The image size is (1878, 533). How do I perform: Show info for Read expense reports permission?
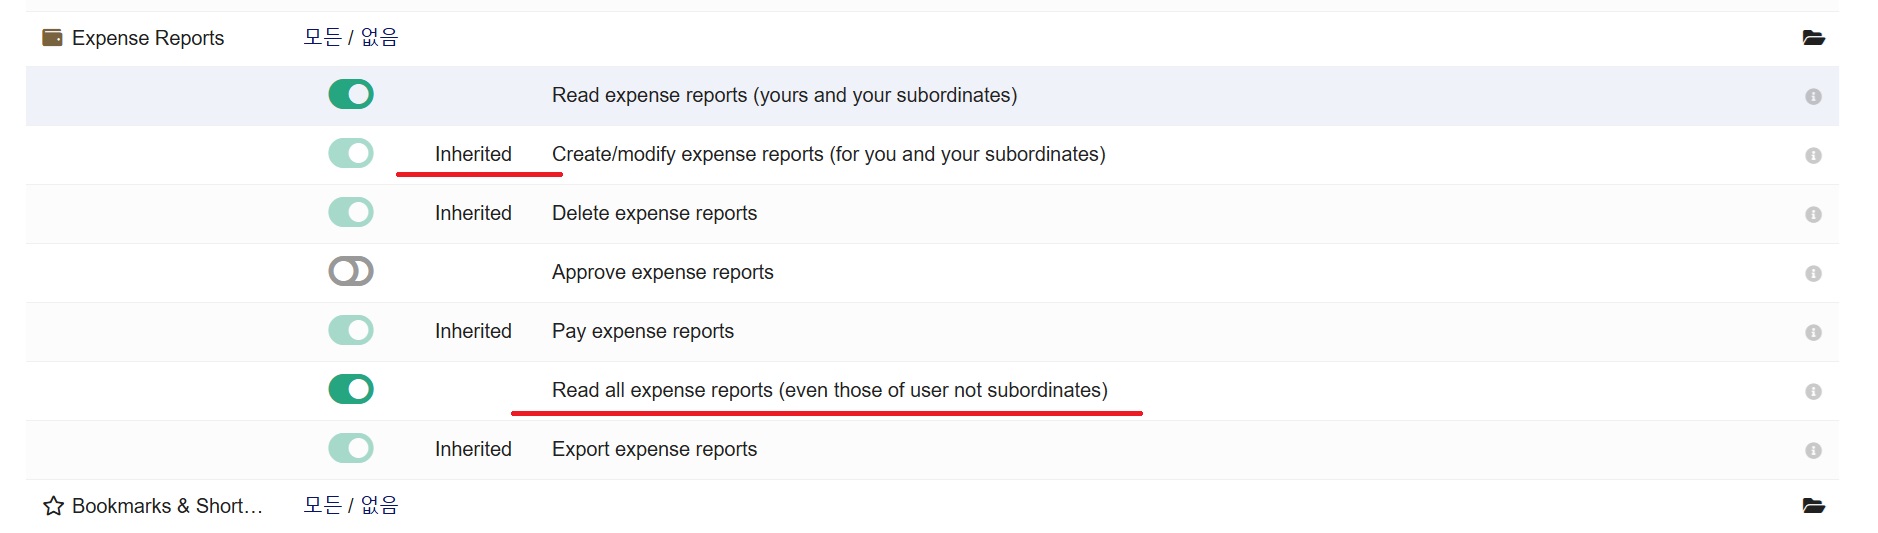[1813, 96]
